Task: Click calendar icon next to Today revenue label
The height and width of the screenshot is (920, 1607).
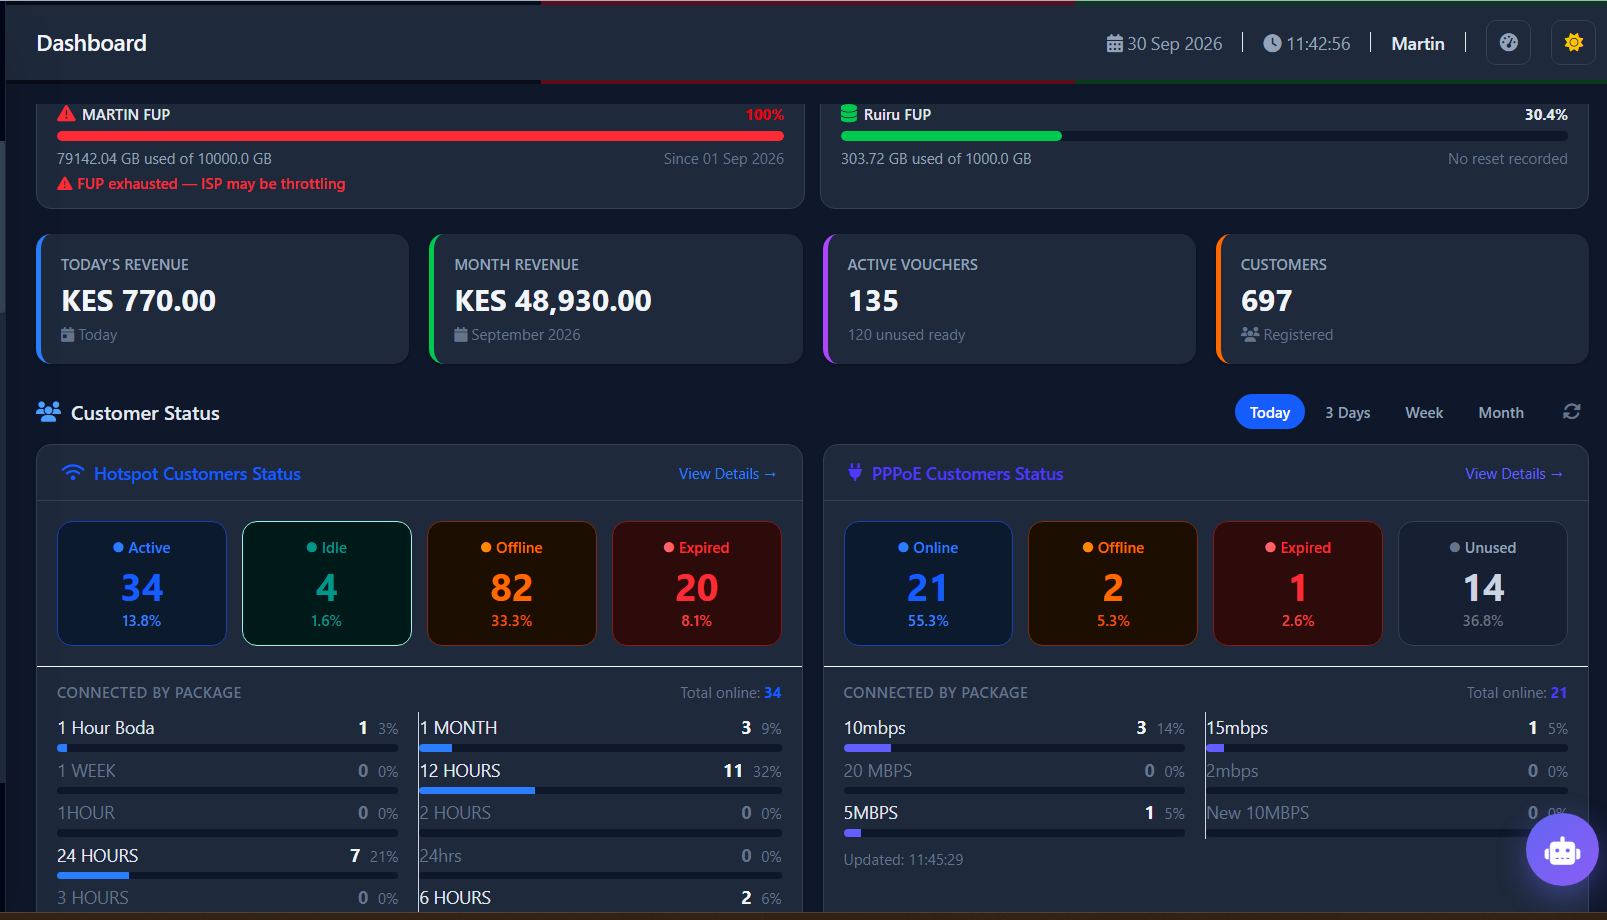Action: 67,335
